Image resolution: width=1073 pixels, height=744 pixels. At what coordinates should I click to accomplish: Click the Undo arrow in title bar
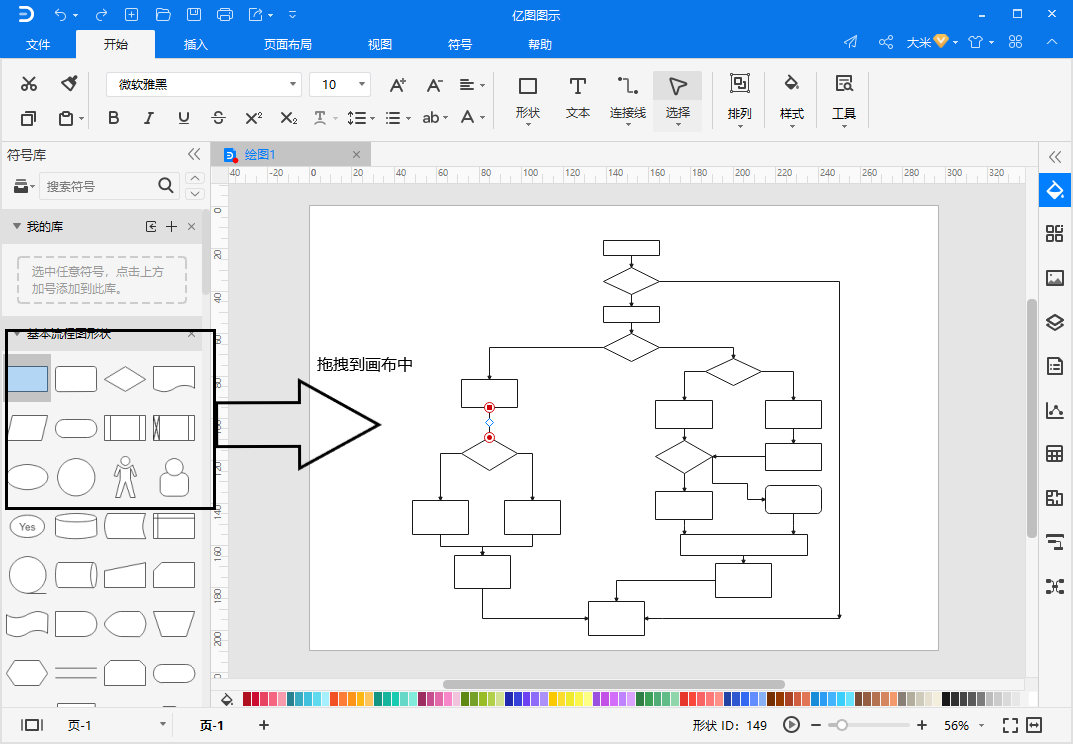pyautogui.click(x=61, y=14)
